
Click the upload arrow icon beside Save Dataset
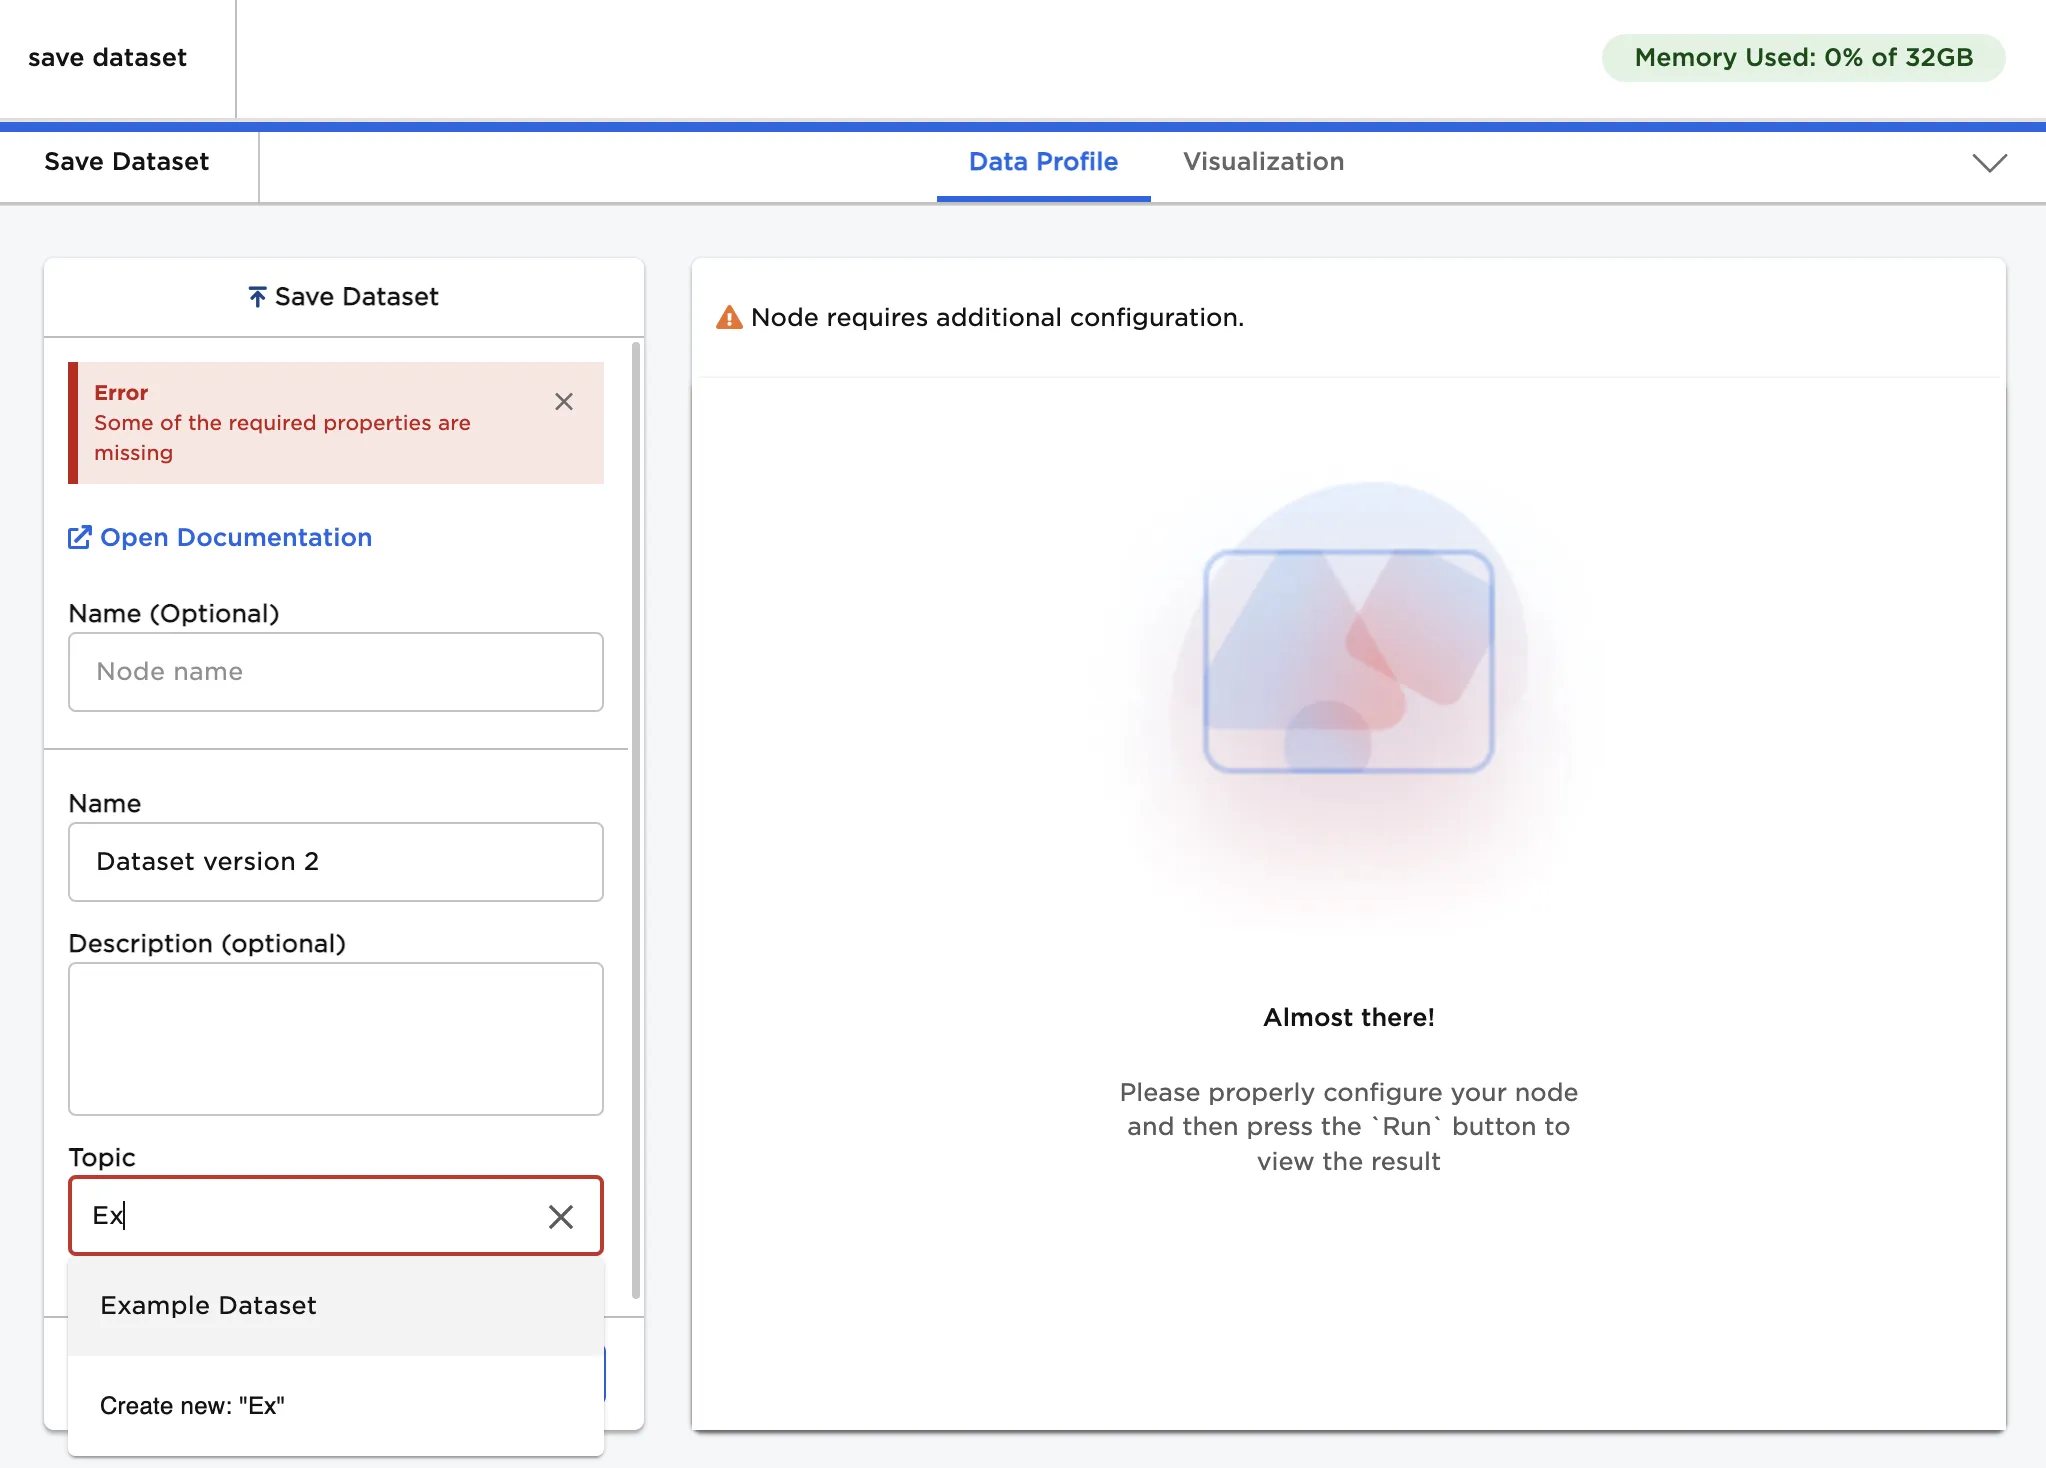[257, 297]
